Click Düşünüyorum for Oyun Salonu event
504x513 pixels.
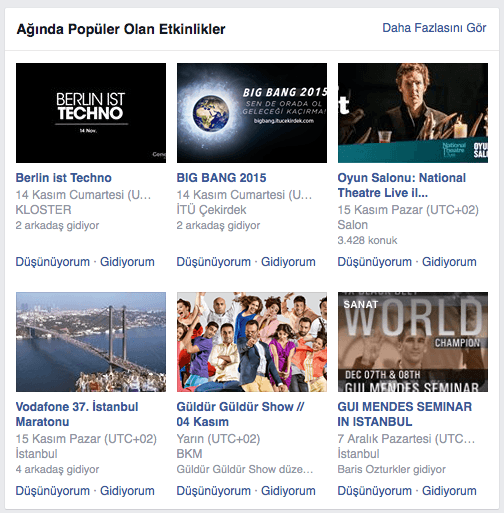[x=375, y=262]
